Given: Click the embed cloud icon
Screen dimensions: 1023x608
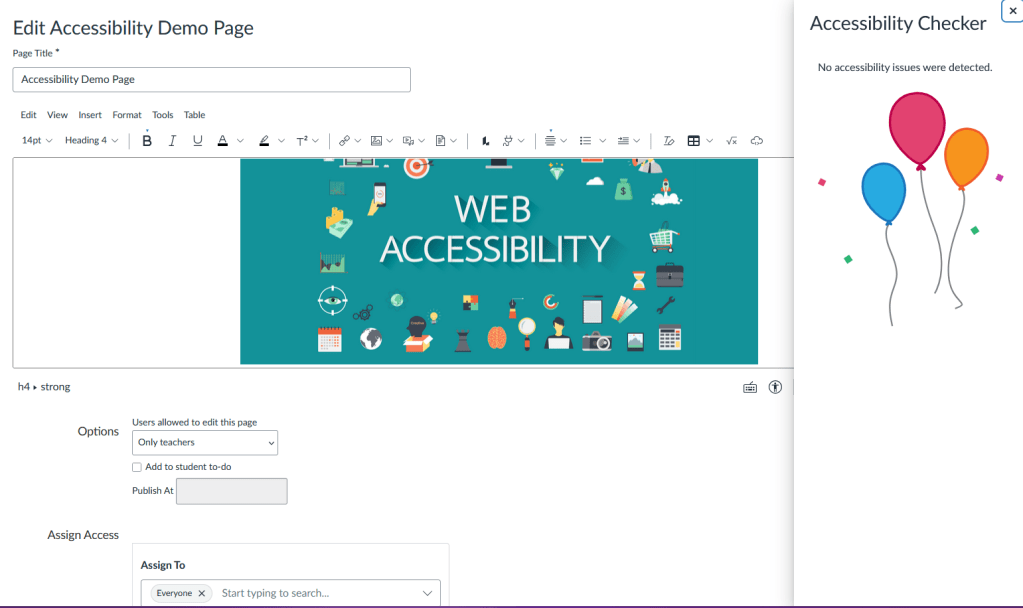Looking at the screenshot, I should pyautogui.click(x=757, y=141).
